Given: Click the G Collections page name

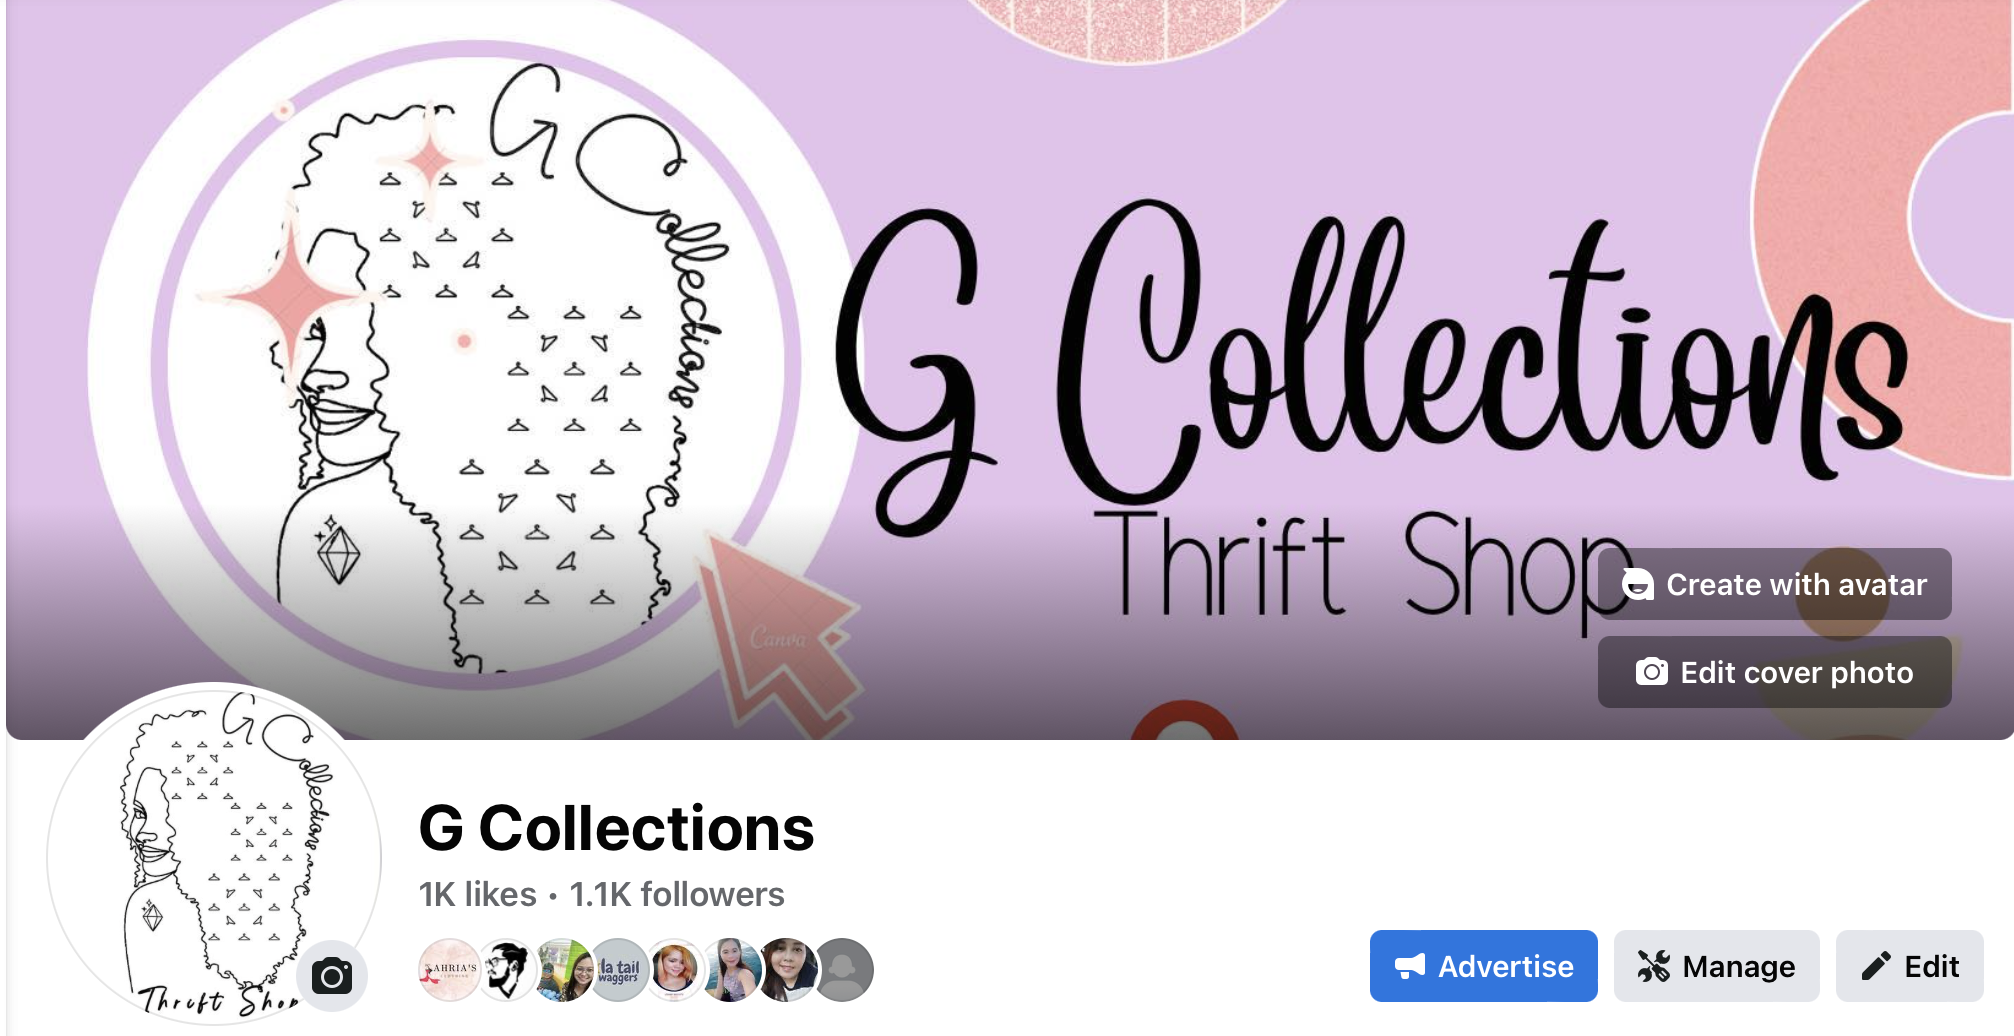Looking at the screenshot, I should (x=616, y=829).
